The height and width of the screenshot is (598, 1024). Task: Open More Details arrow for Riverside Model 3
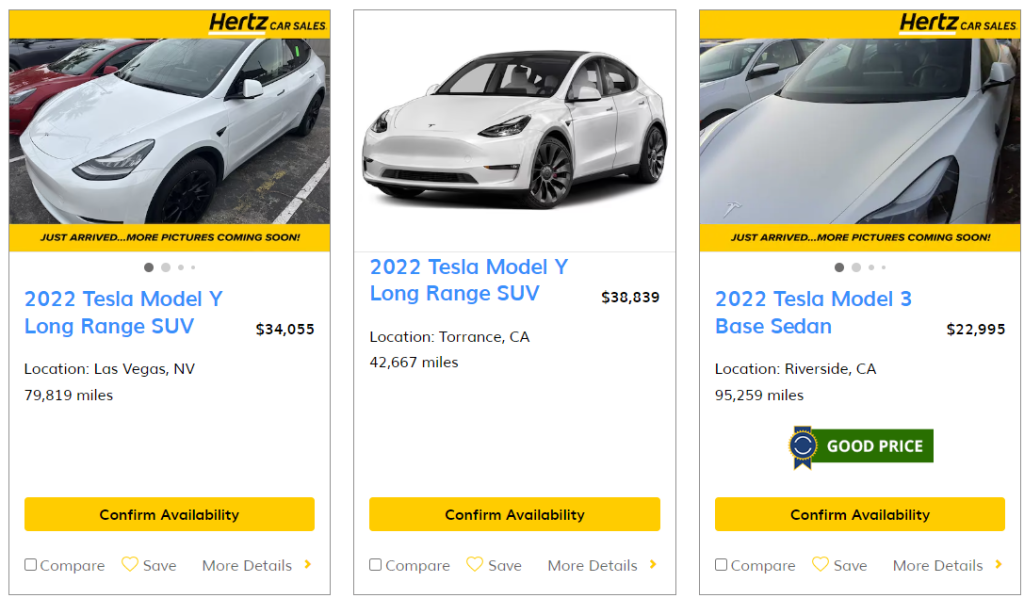[x=998, y=565]
